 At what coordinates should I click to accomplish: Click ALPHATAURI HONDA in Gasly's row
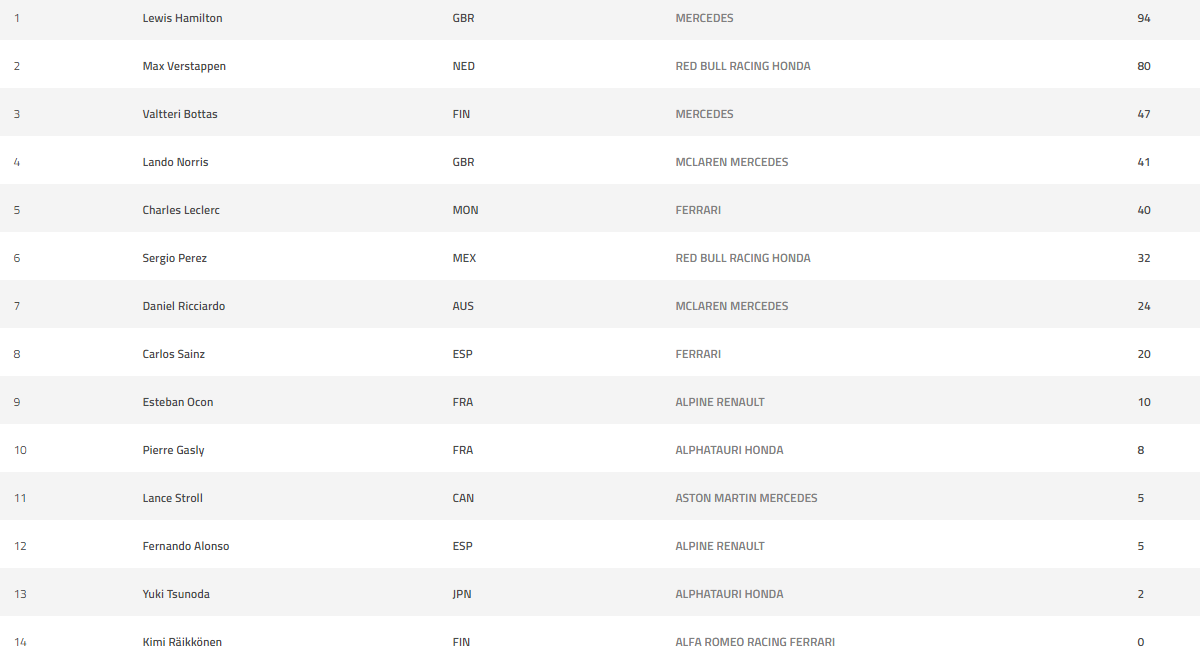[x=730, y=450]
